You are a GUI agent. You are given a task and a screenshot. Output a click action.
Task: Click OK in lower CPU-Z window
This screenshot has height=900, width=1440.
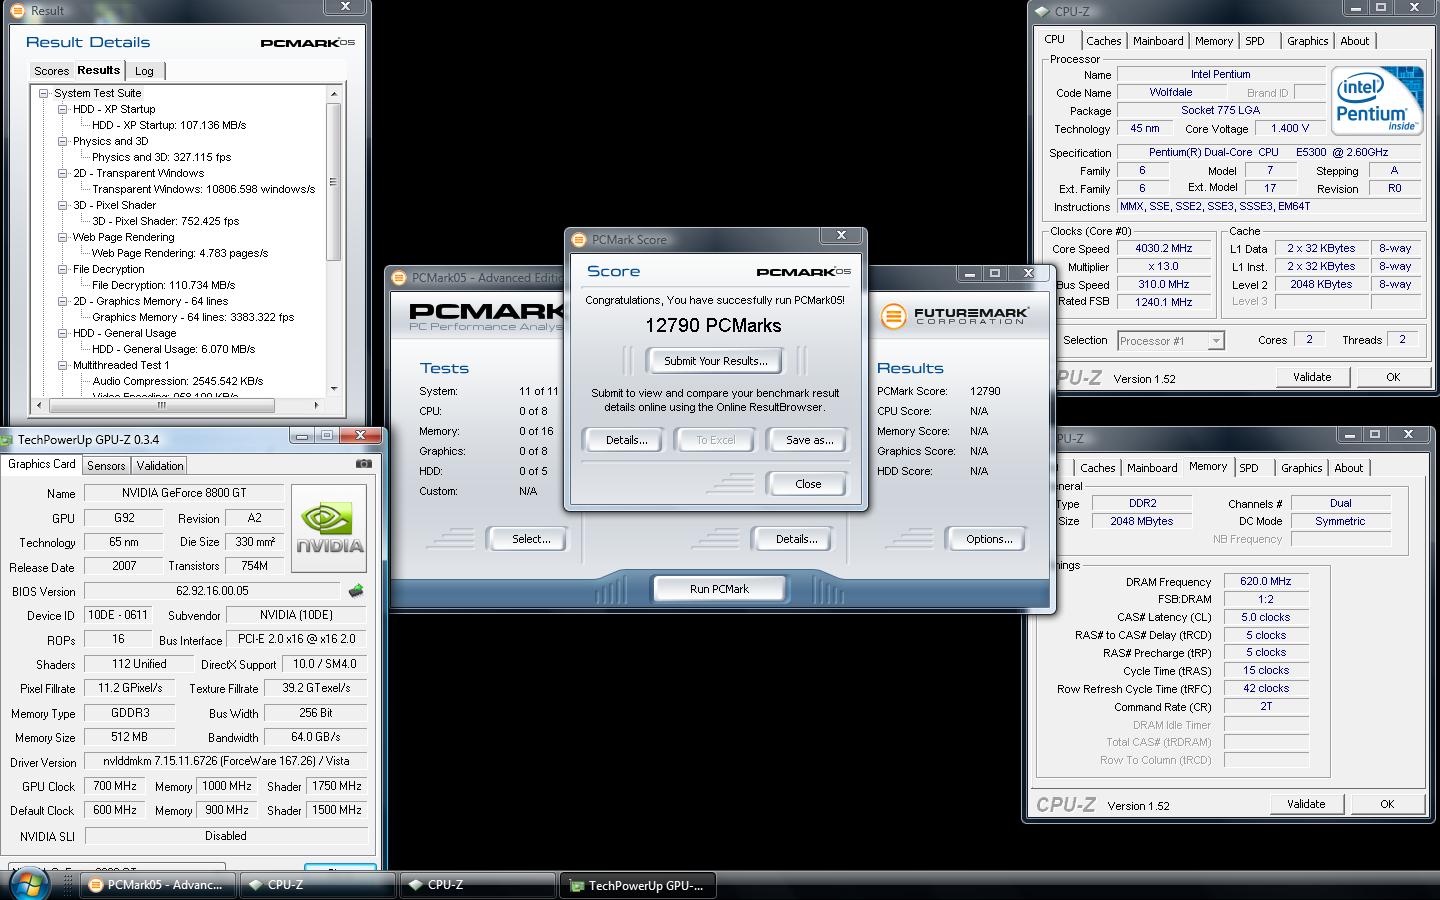(1387, 804)
